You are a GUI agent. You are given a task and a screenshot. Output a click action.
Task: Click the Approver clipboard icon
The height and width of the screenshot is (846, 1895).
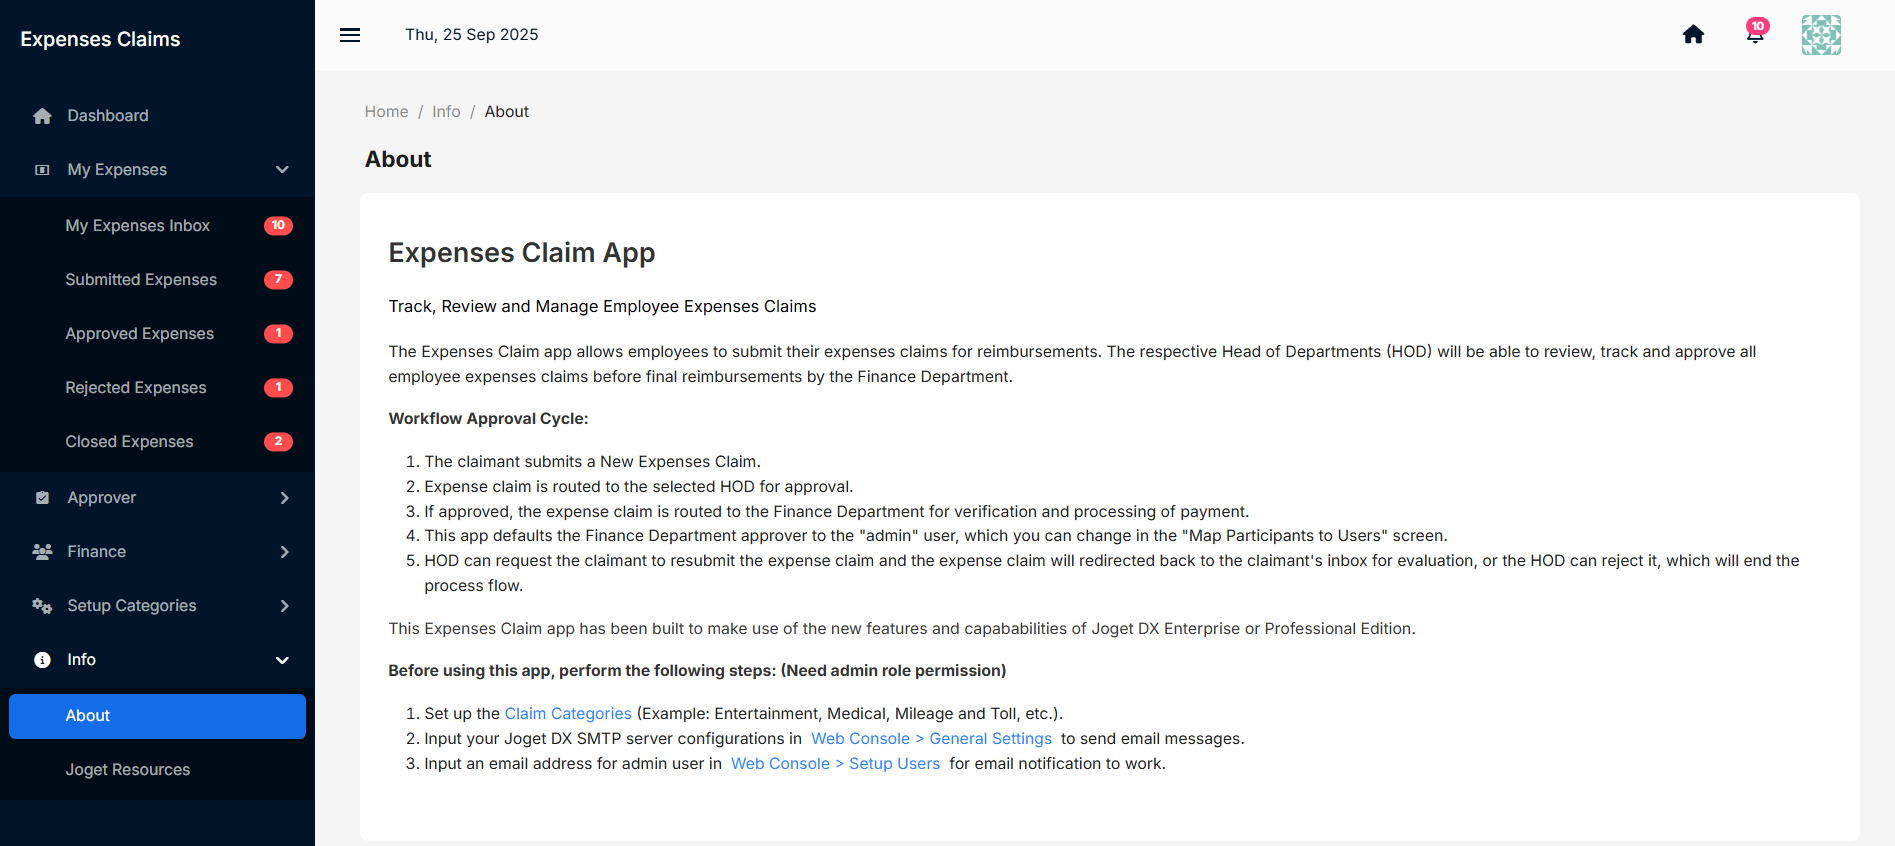(42, 498)
